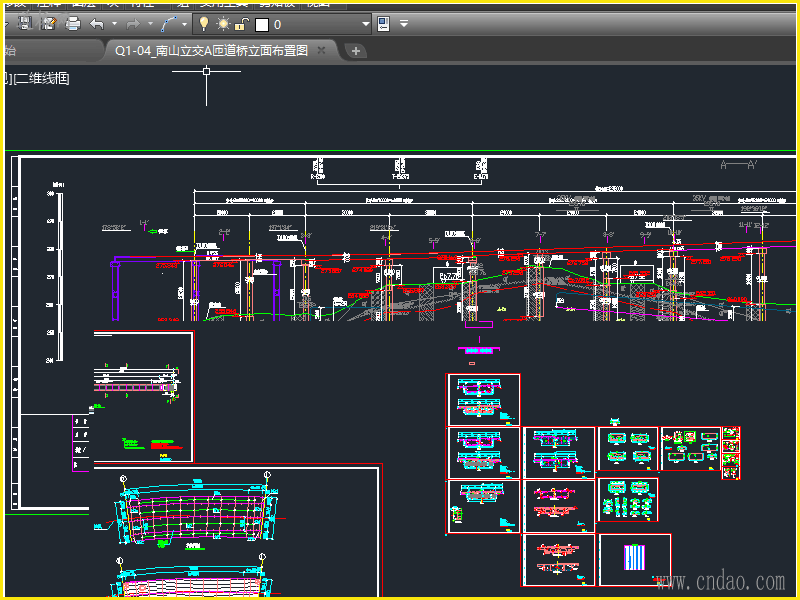Viewport: 800px width, 600px height.
Task: Open the layer properties icon beside layer list
Action: (x=384, y=23)
